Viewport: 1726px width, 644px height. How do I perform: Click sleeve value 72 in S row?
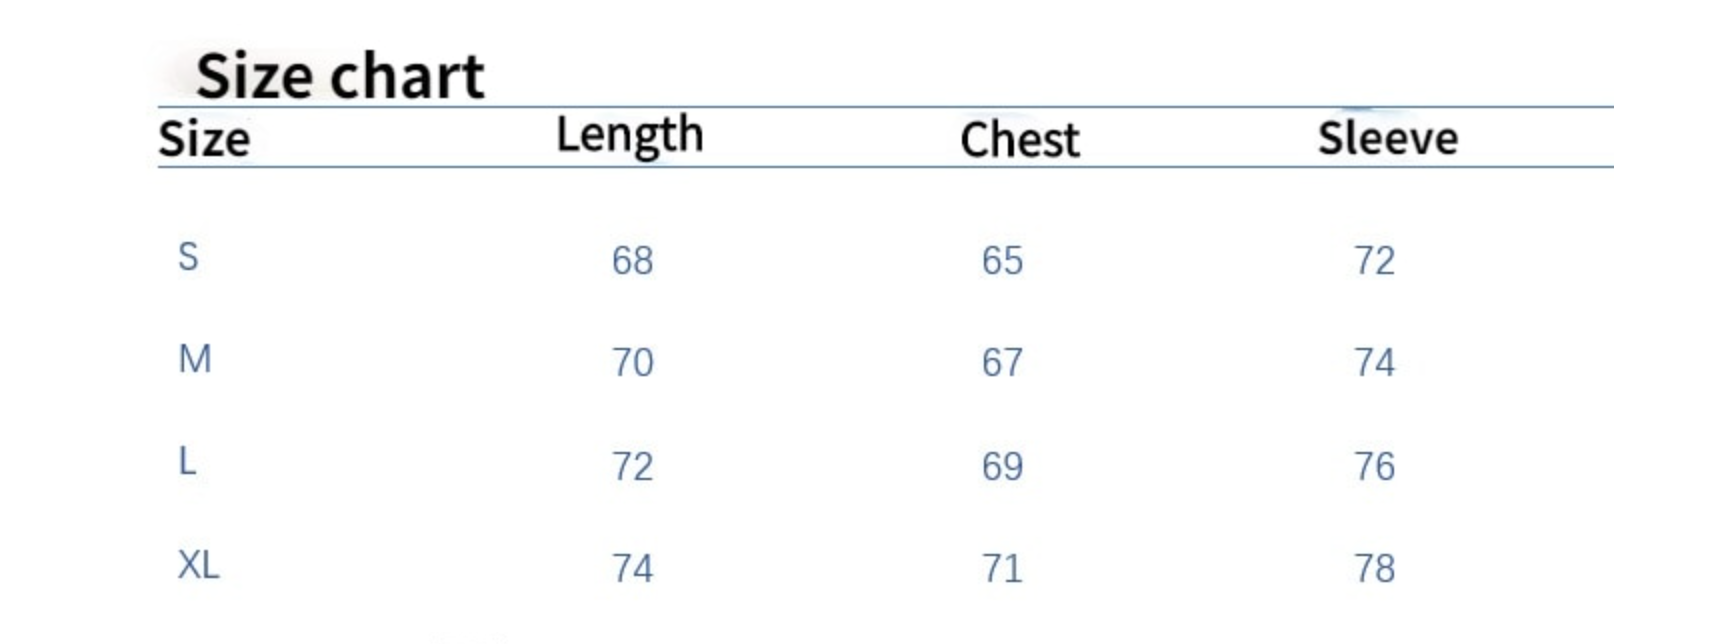tap(1374, 261)
